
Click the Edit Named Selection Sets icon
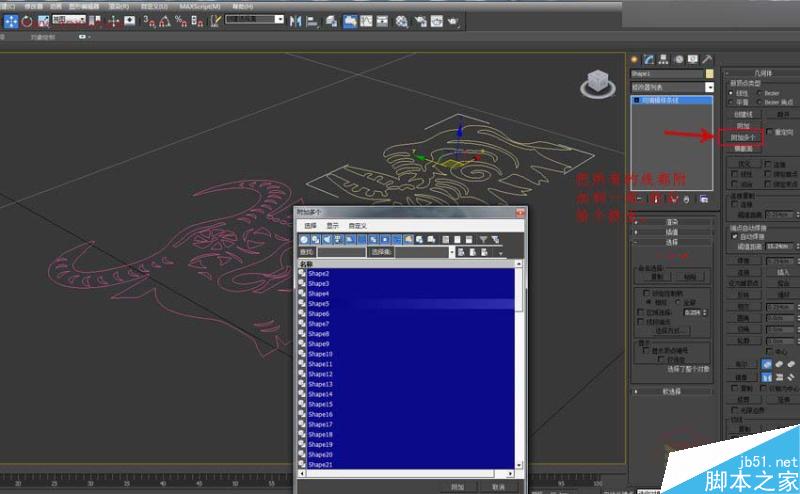point(216,21)
